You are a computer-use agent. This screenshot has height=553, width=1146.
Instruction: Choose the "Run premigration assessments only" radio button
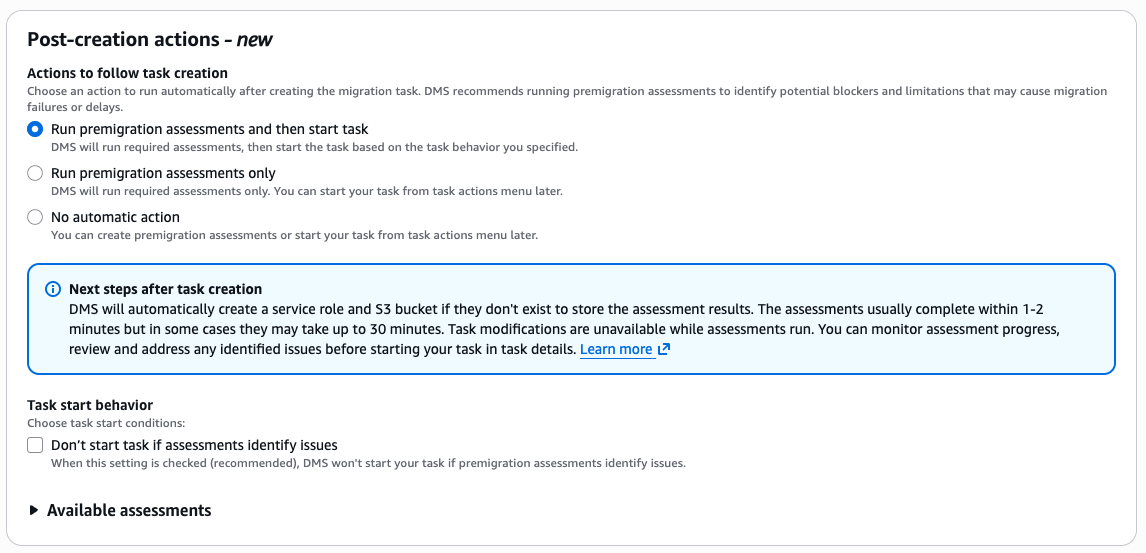35,173
